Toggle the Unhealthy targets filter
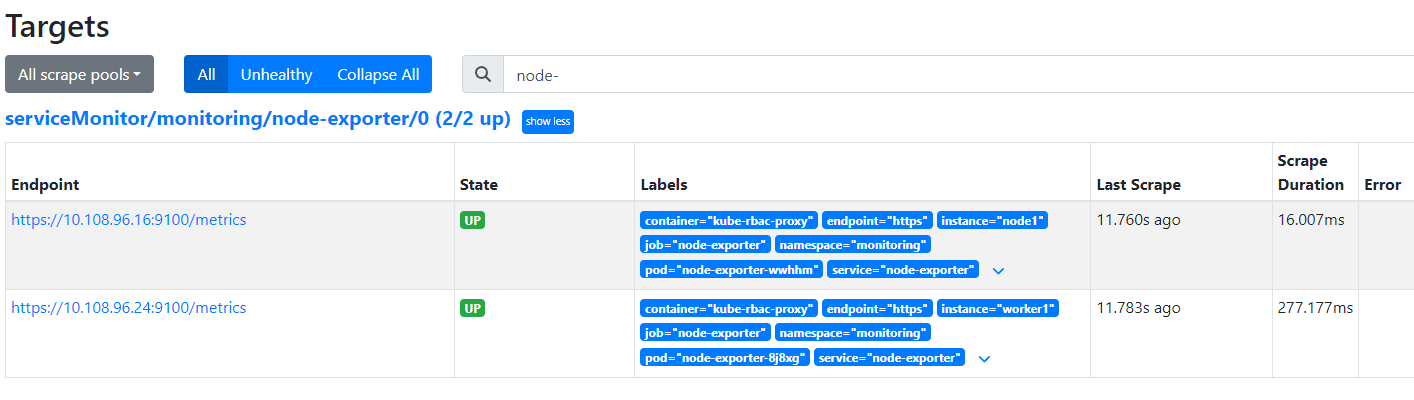 coord(276,75)
